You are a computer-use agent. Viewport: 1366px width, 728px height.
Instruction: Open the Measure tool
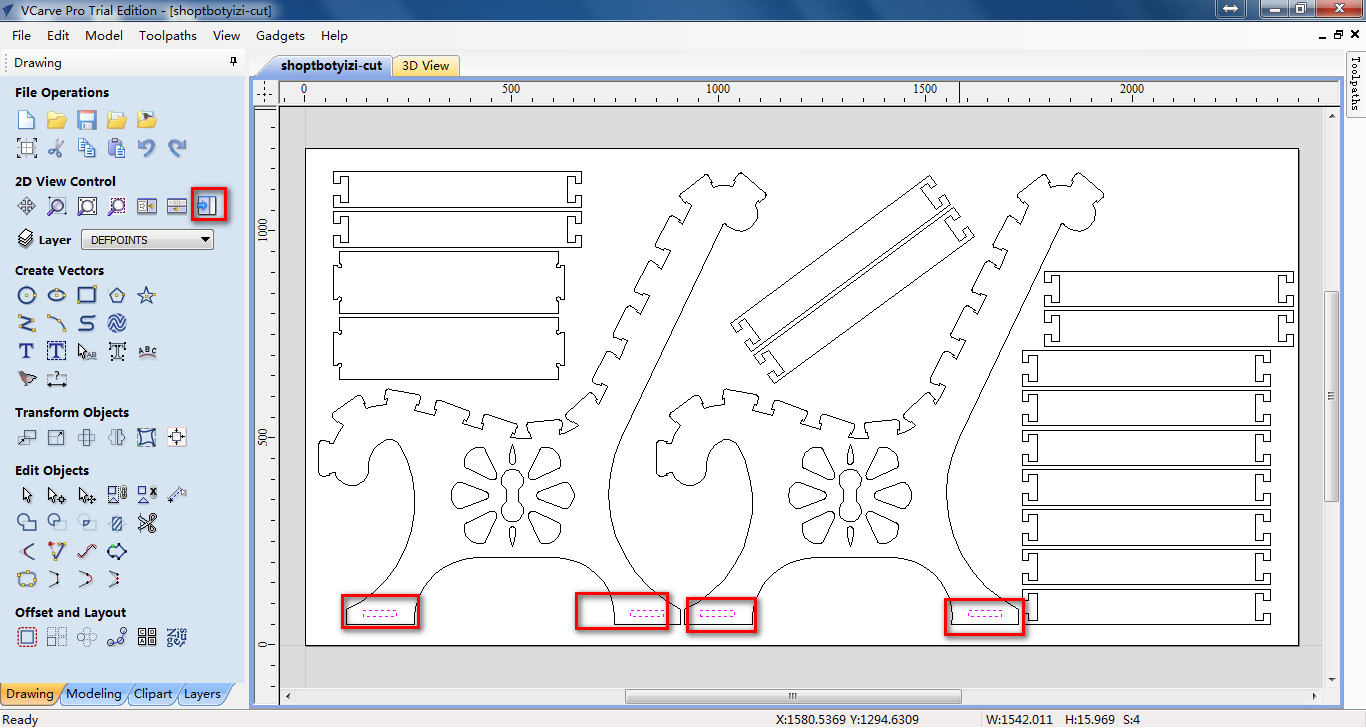[177, 495]
